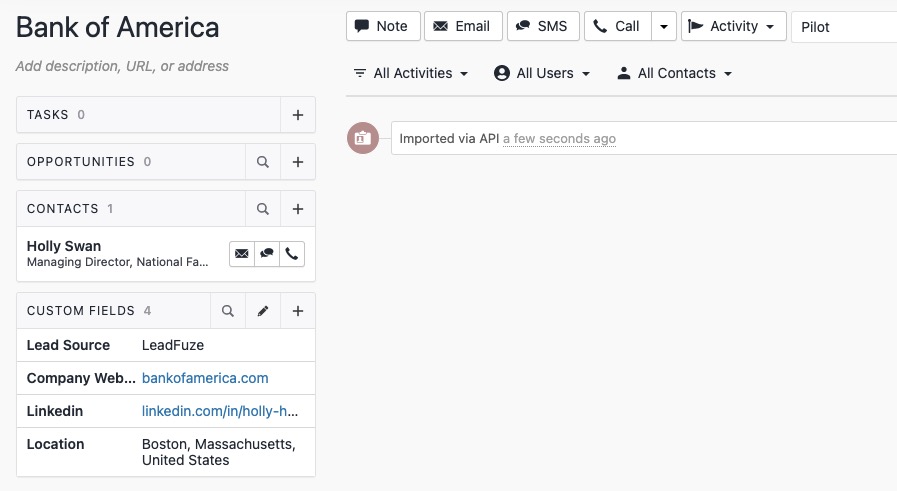This screenshot has width=897, height=491.
Task: Add a new task with plus icon
Action: [x=297, y=115]
